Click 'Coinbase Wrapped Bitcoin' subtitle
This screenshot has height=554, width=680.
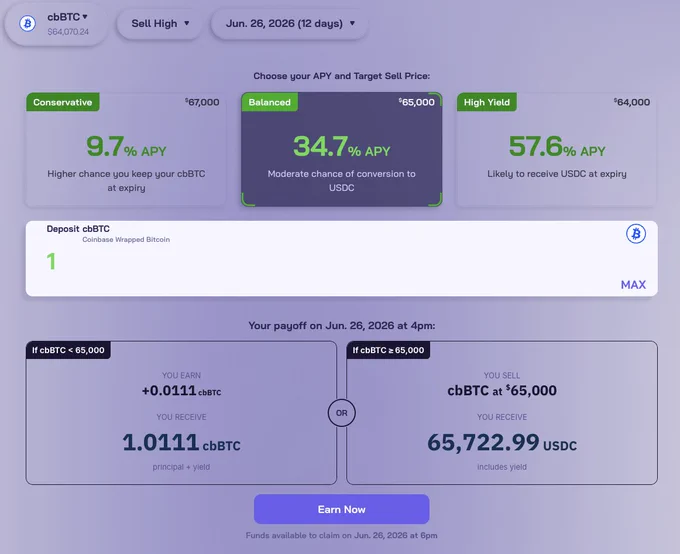coord(126,239)
